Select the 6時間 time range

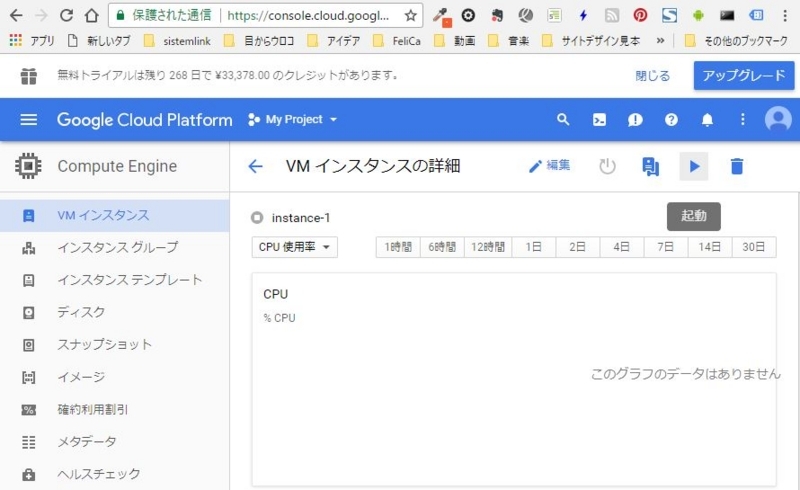442,247
